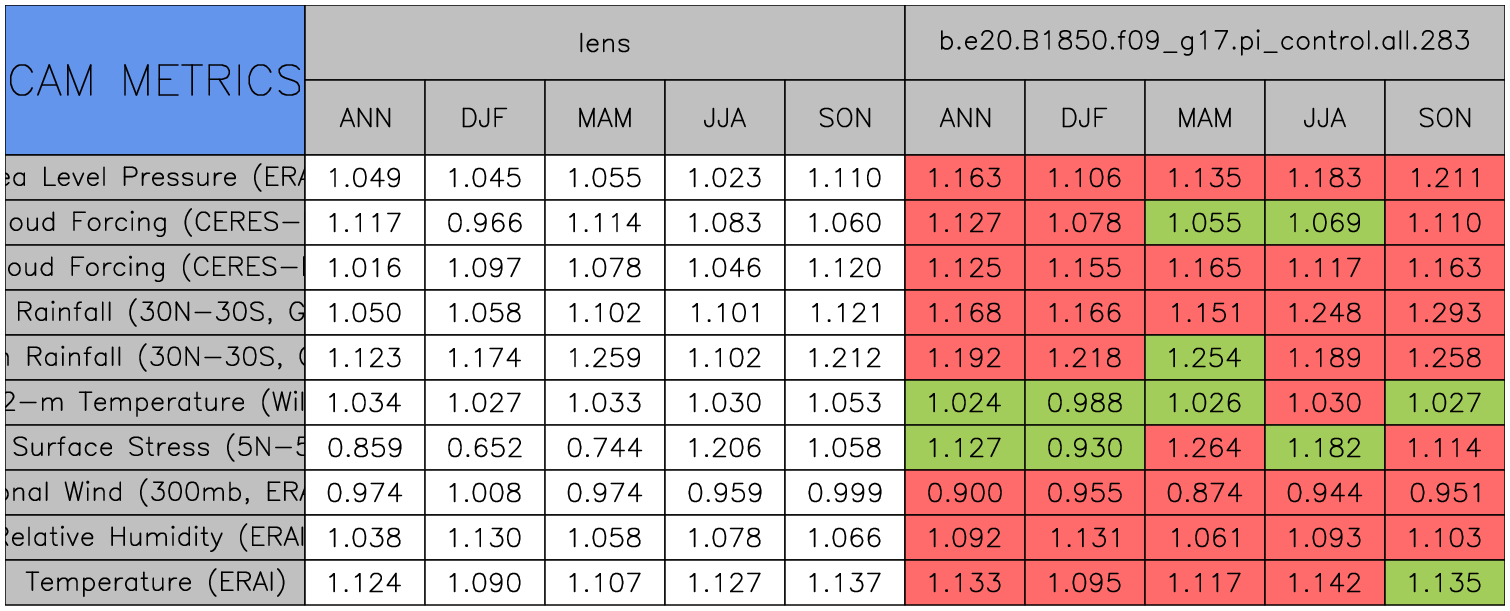The width and height of the screenshot is (1510, 611).
Task: Select the lens cell showing 0.652
Action: coord(484,447)
